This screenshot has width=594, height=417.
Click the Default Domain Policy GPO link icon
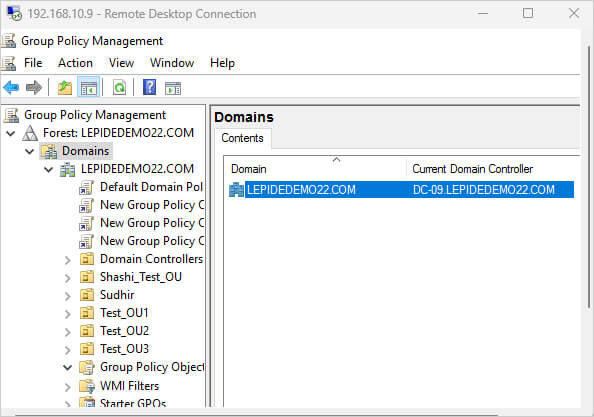86,187
